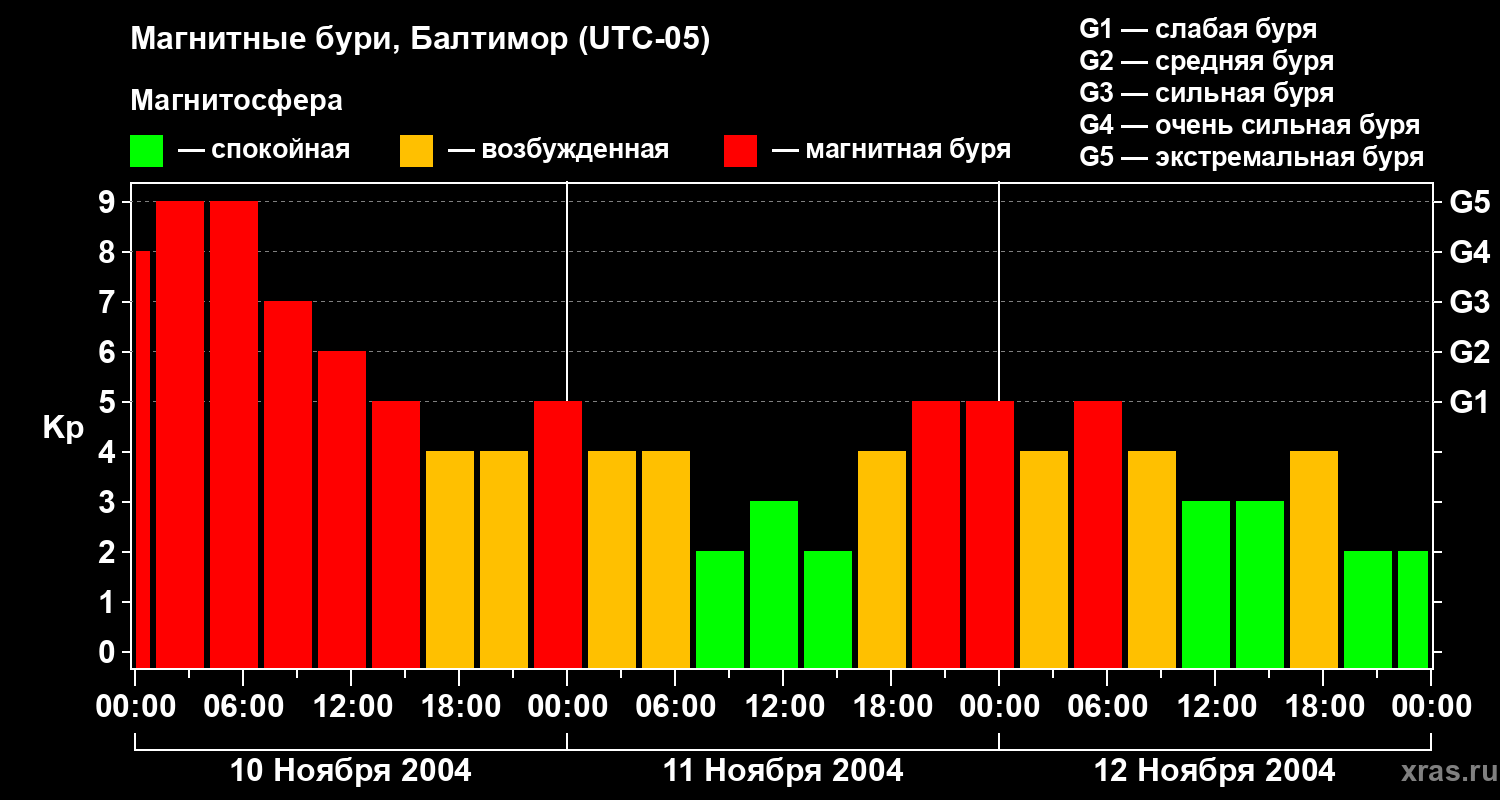Click the red bar crossing midnight into 12 Ноября

pyautogui.click(x=990, y=534)
